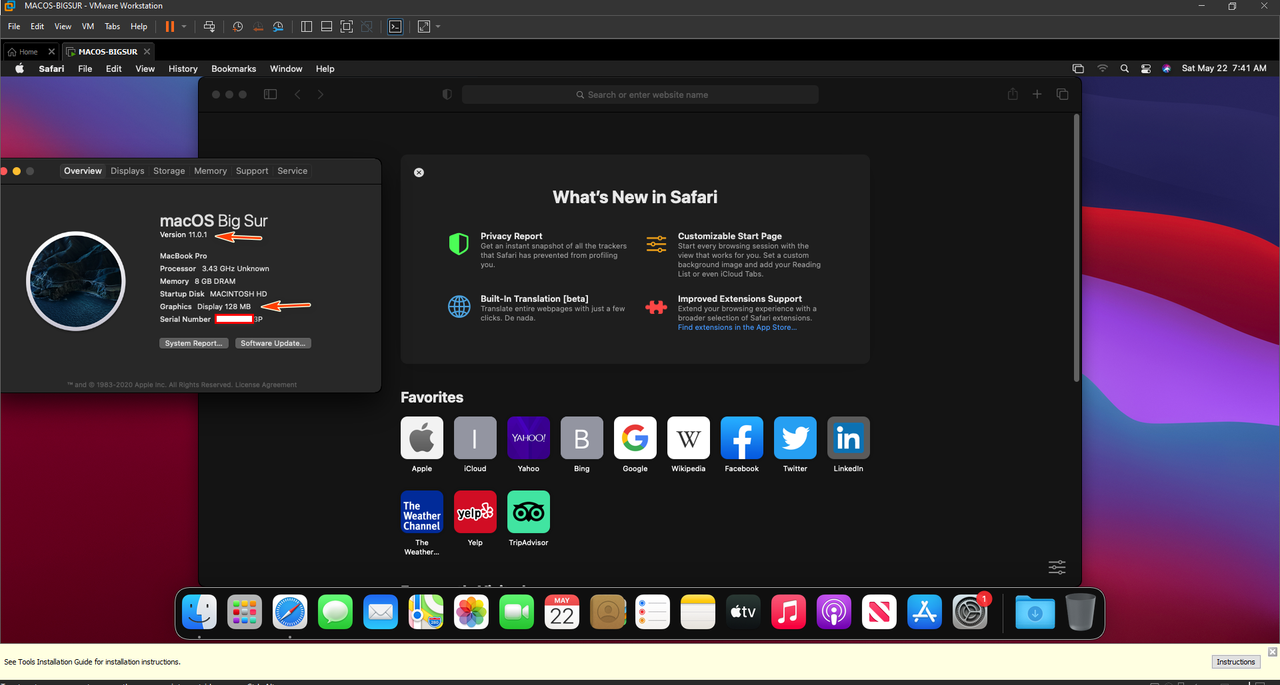The height and width of the screenshot is (685, 1280).
Task: Open Control Center in macOS menu bar
Action: pos(1145,69)
